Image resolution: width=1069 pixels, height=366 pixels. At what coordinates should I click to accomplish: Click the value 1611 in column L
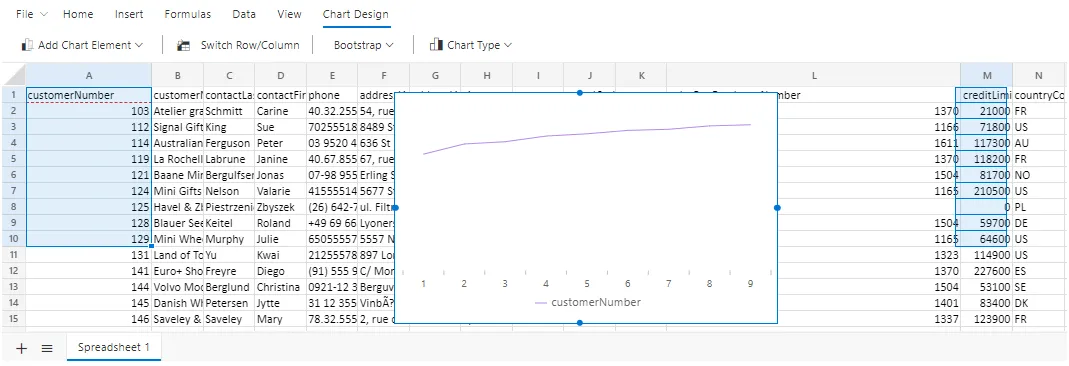coord(947,143)
